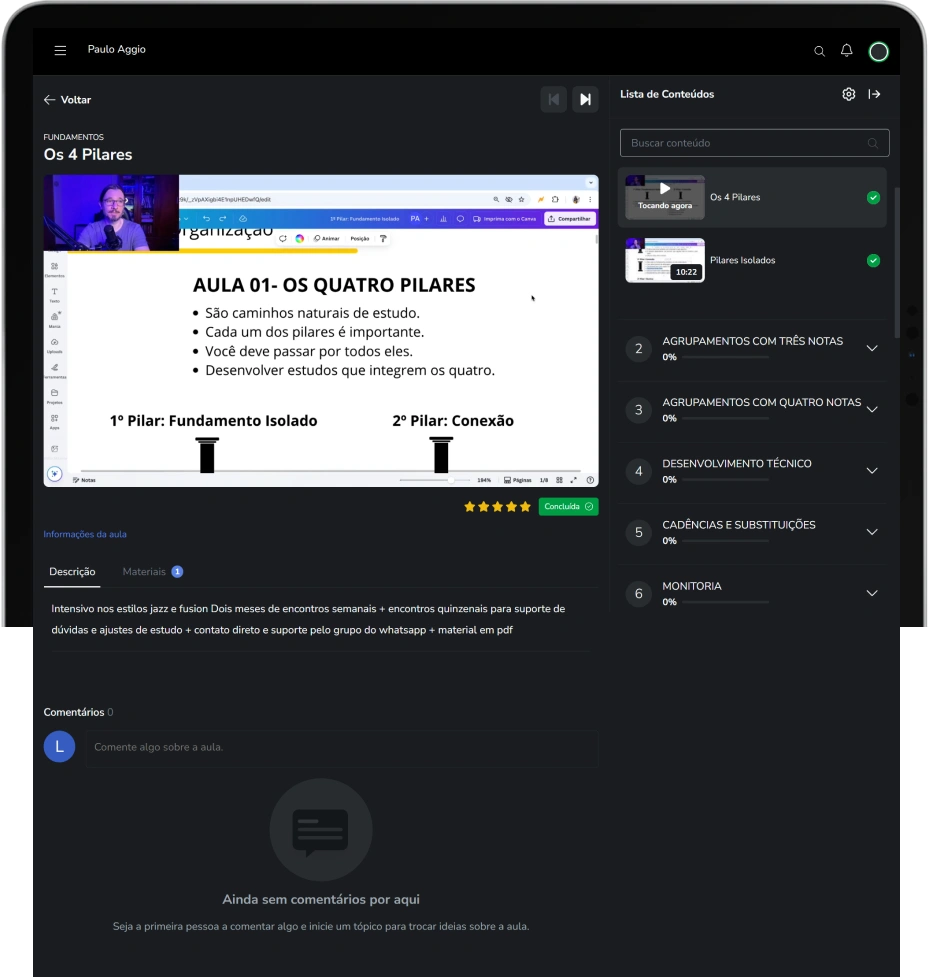This screenshot has width=929, height=977.
Task: Open the user profile avatar circle
Action: point(879,52)
